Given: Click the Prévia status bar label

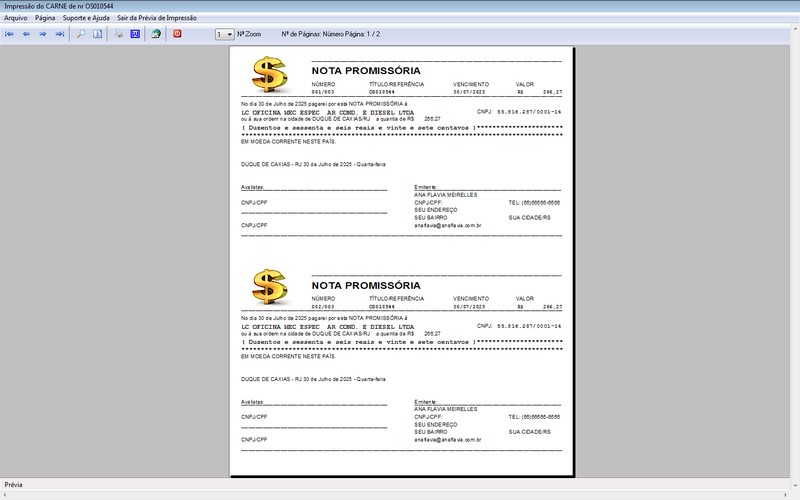Looking at the screenshot, I should point(13,485).
